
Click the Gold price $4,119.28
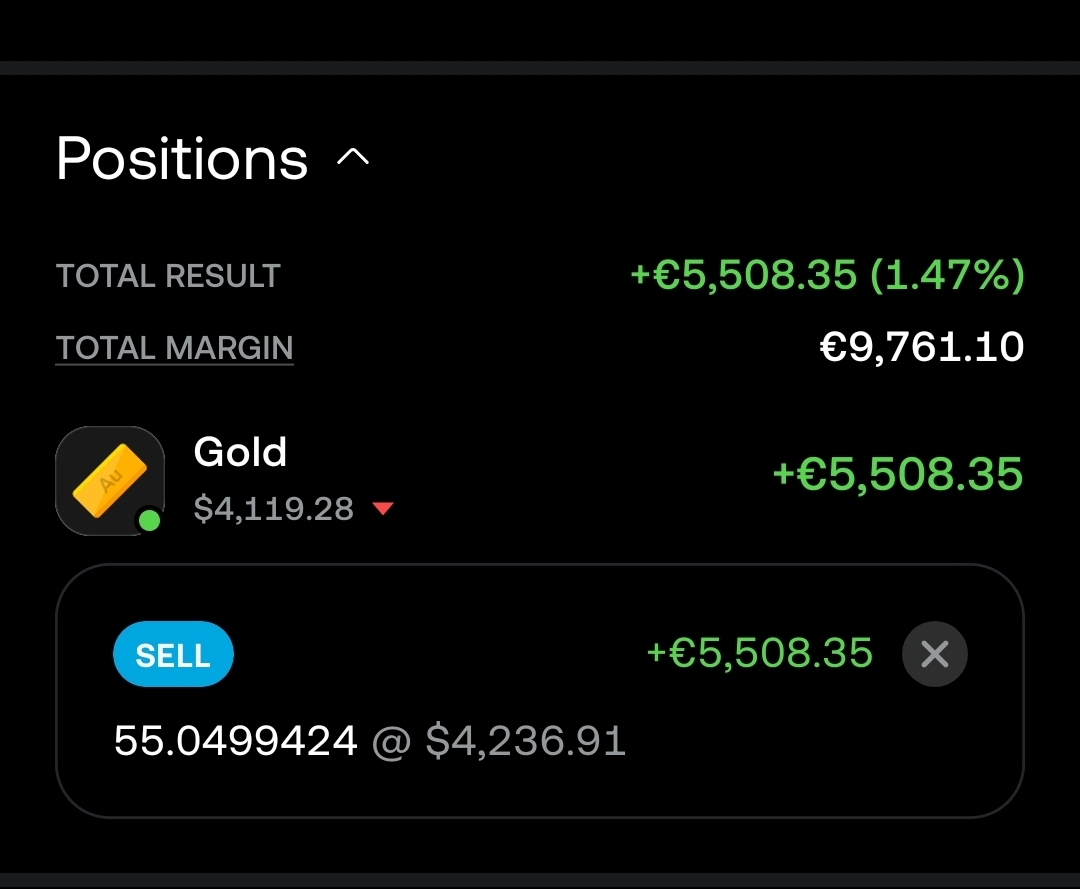point(273,509)
